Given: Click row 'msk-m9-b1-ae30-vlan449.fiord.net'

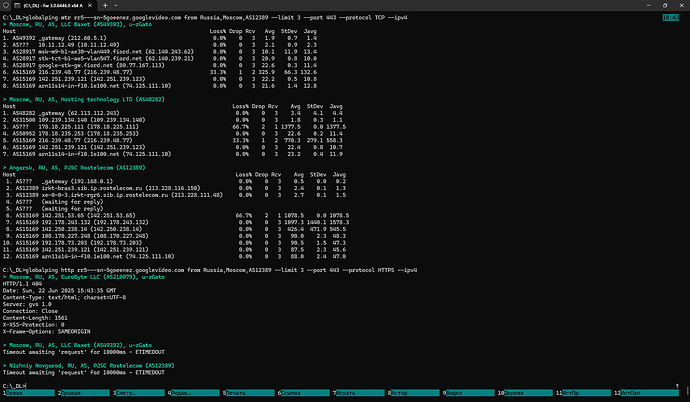Looking at the screenshot, I should [160, 52].
